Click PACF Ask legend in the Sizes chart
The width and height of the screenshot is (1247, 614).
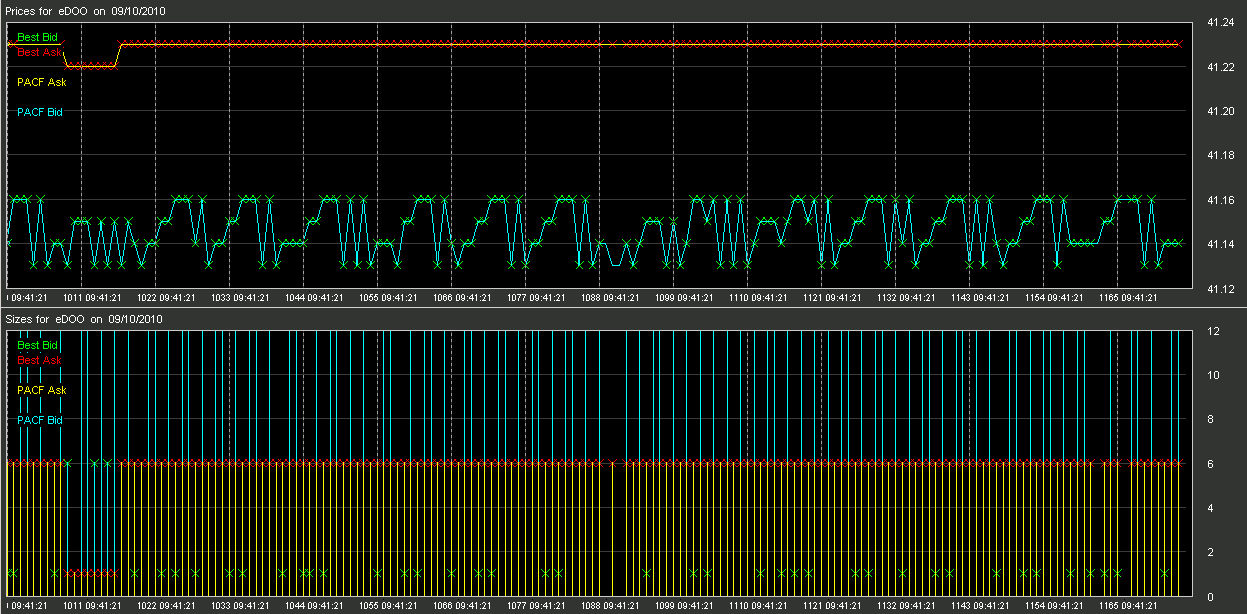42,390
